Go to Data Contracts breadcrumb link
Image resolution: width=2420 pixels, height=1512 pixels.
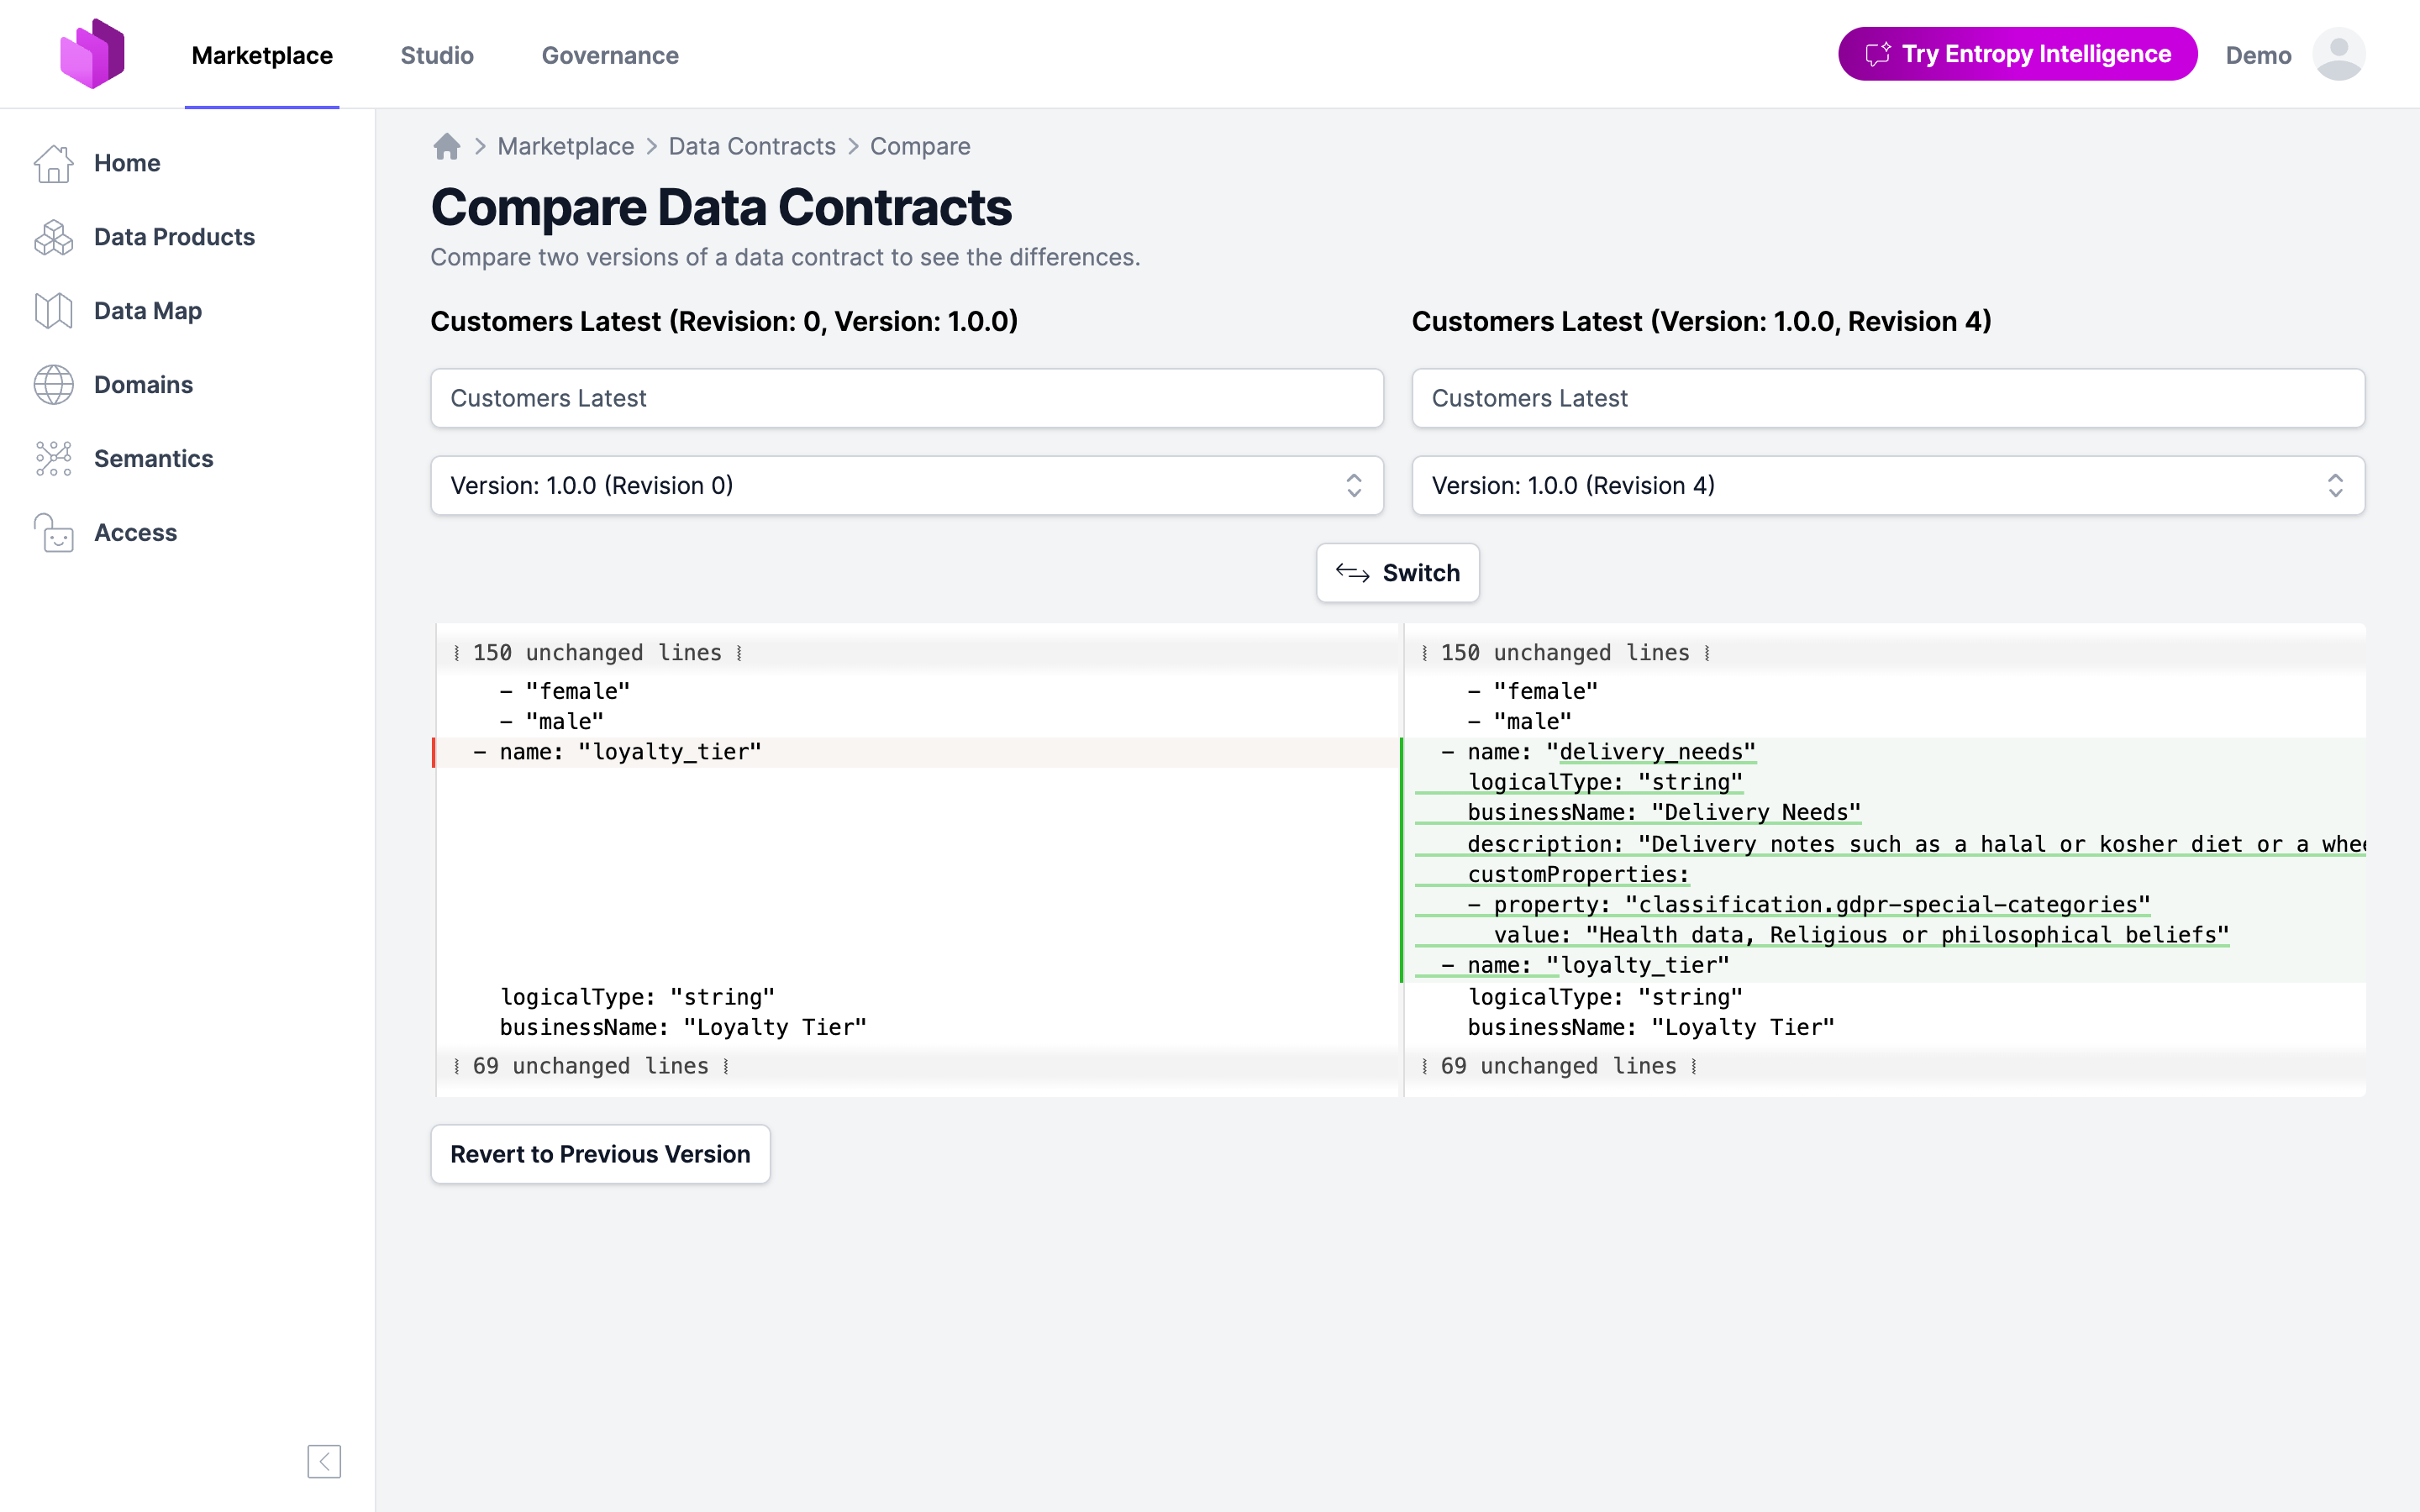(x=752, y=146)
